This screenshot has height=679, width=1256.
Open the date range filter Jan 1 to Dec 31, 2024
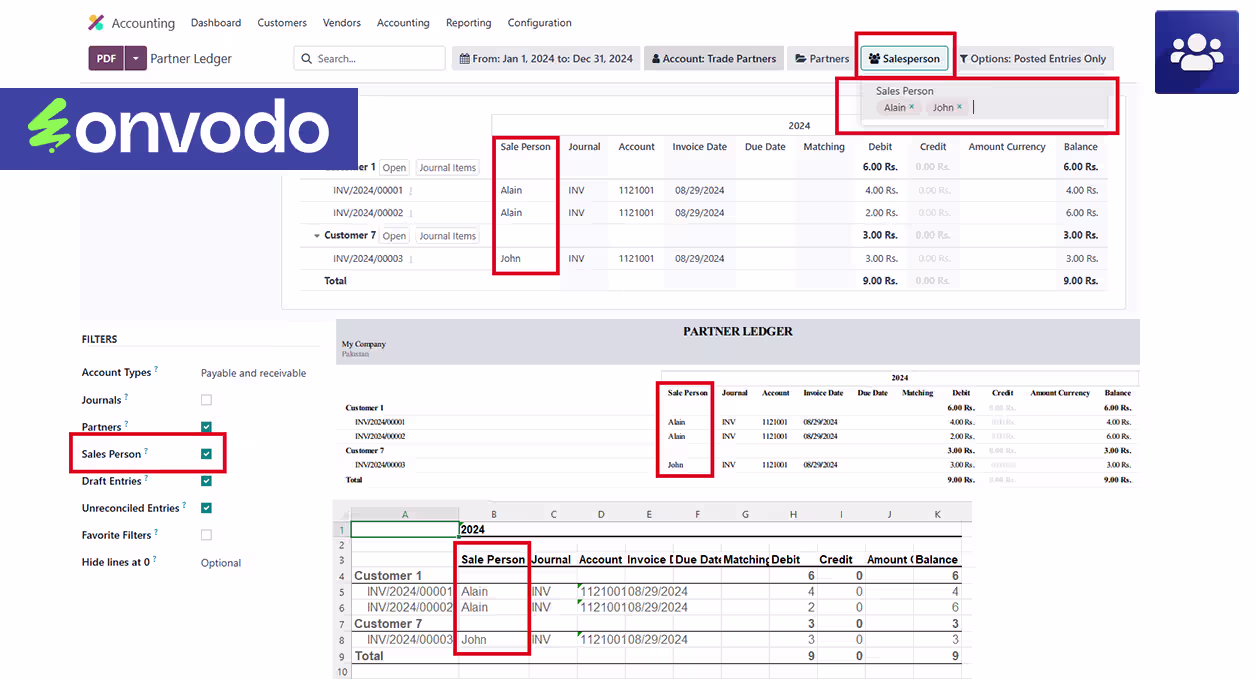pos(546,59)
